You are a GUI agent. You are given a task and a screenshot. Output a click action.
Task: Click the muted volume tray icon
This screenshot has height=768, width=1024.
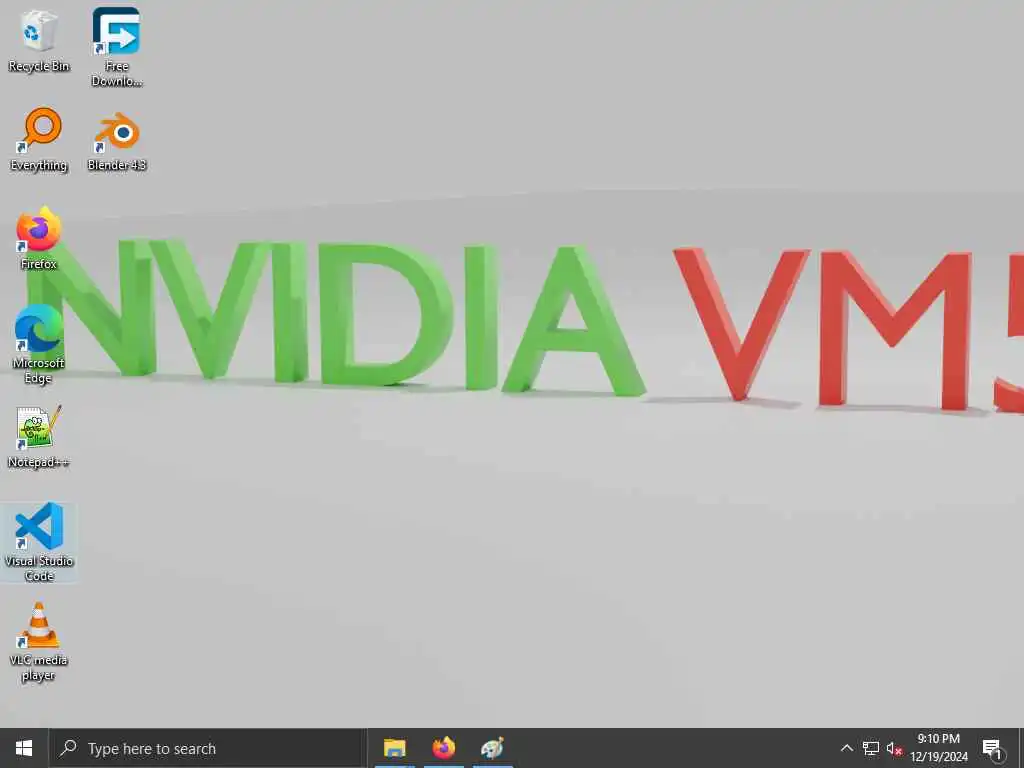click(894, 749)
